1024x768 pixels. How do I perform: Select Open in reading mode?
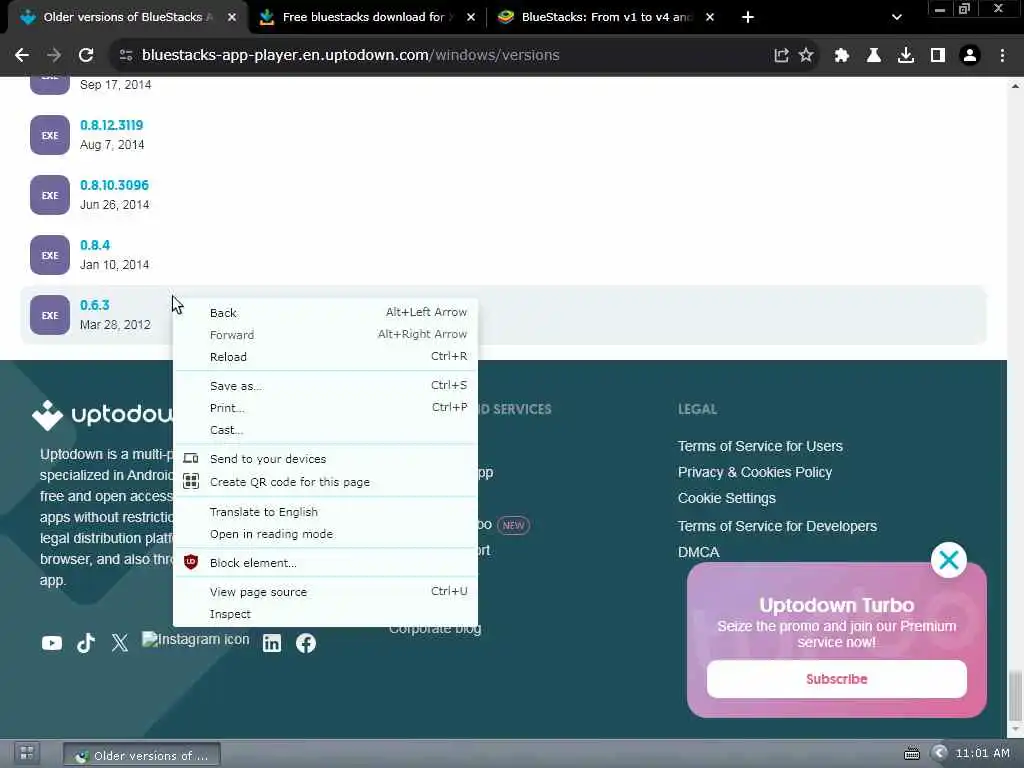coord(325,534)
